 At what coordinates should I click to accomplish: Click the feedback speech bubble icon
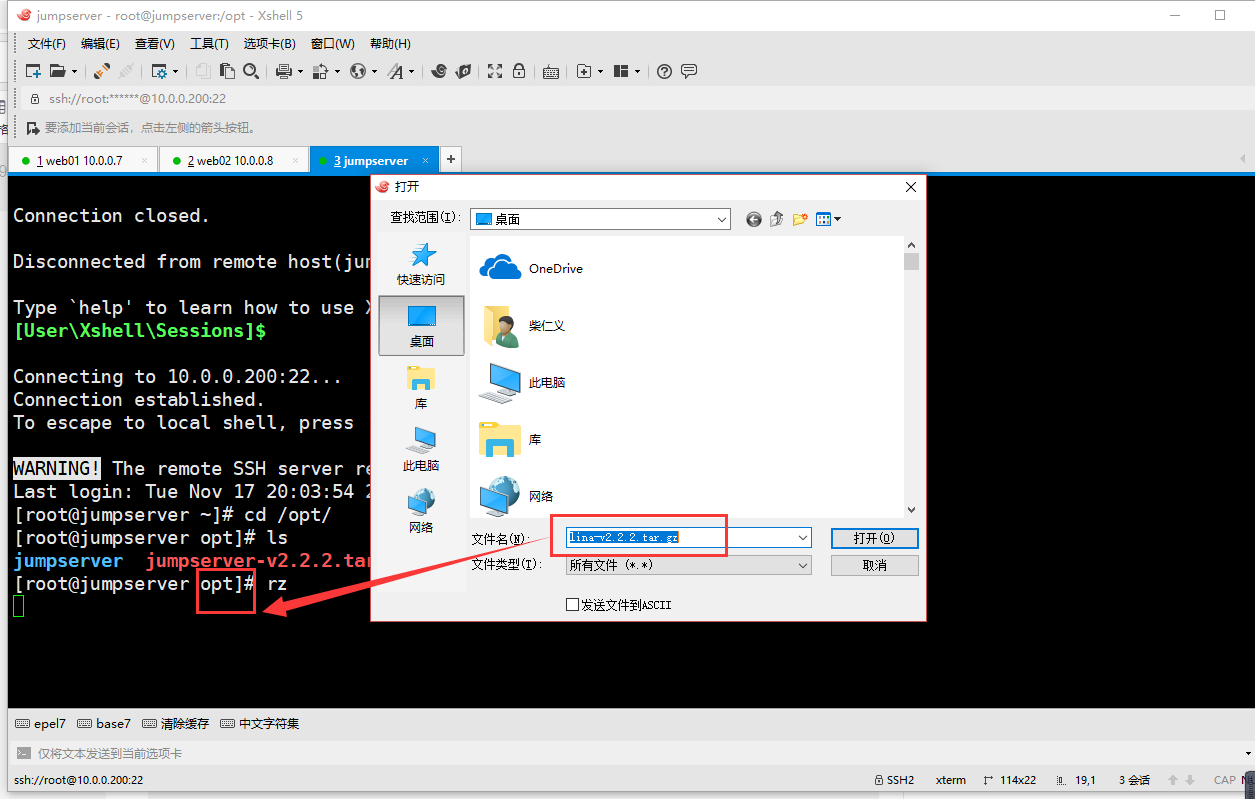(x=688, y=71)
